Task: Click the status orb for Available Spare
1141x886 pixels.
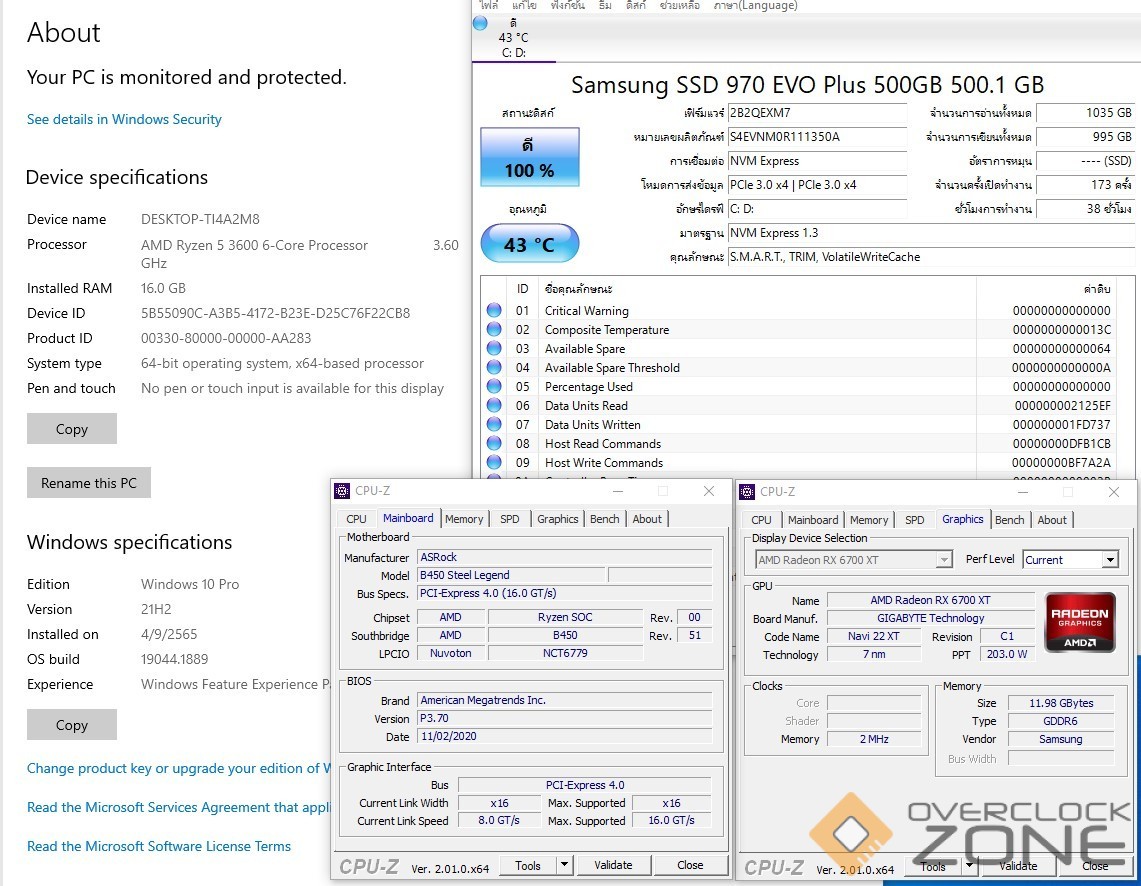Action: pyautogui.click(x=494, y=349)
